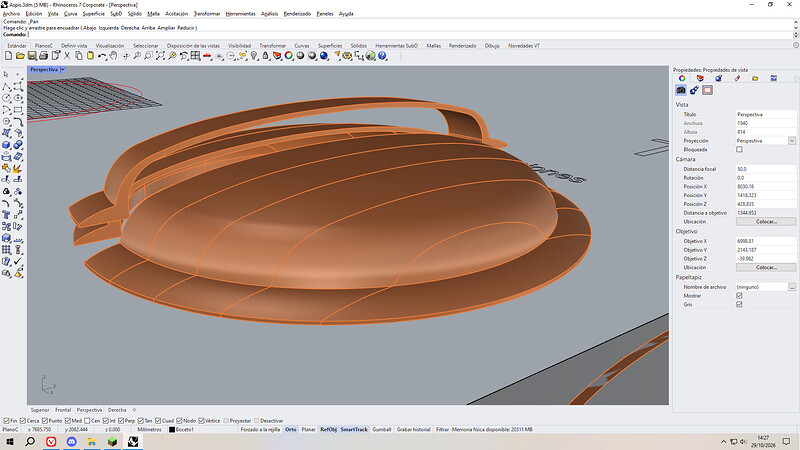Viewport: 800px width, 450px height.
Task: Open the four-viewport layout icon
Action: (x=195, y=56)
